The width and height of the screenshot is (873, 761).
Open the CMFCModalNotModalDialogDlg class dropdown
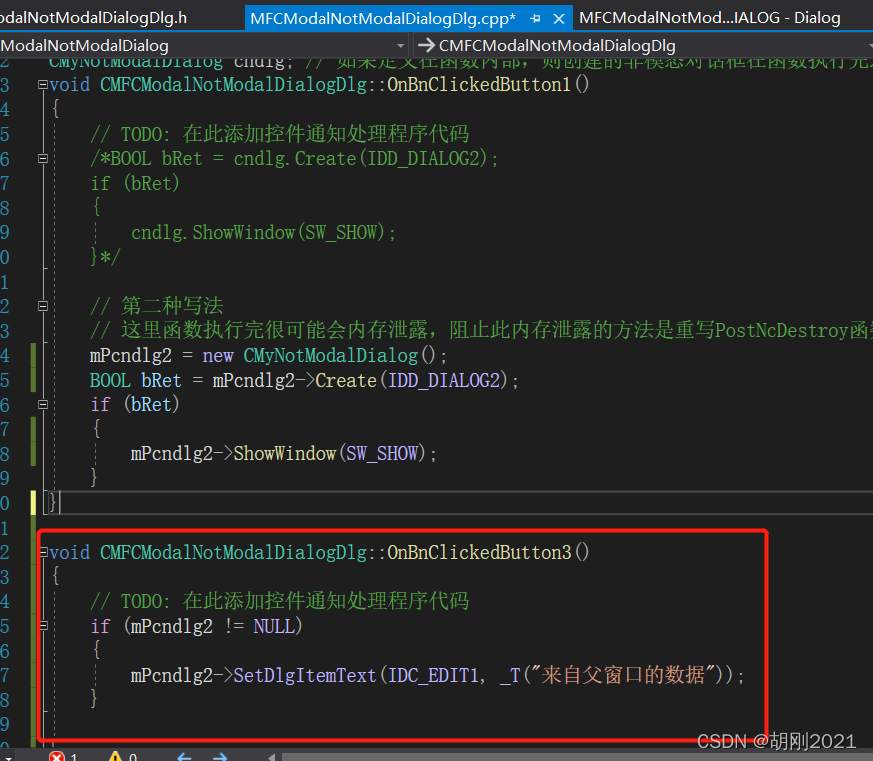coord(644,46)
